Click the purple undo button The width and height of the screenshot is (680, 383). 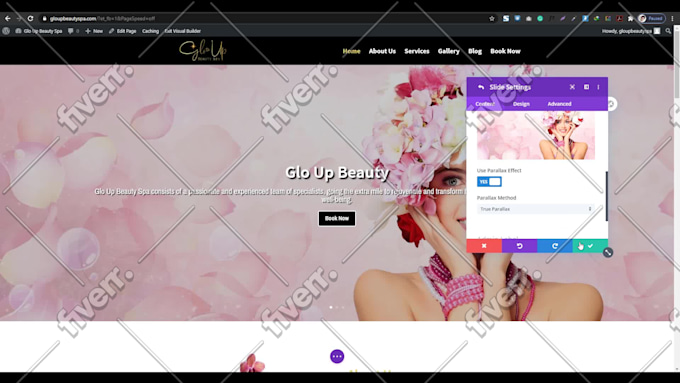click(519, 246)
